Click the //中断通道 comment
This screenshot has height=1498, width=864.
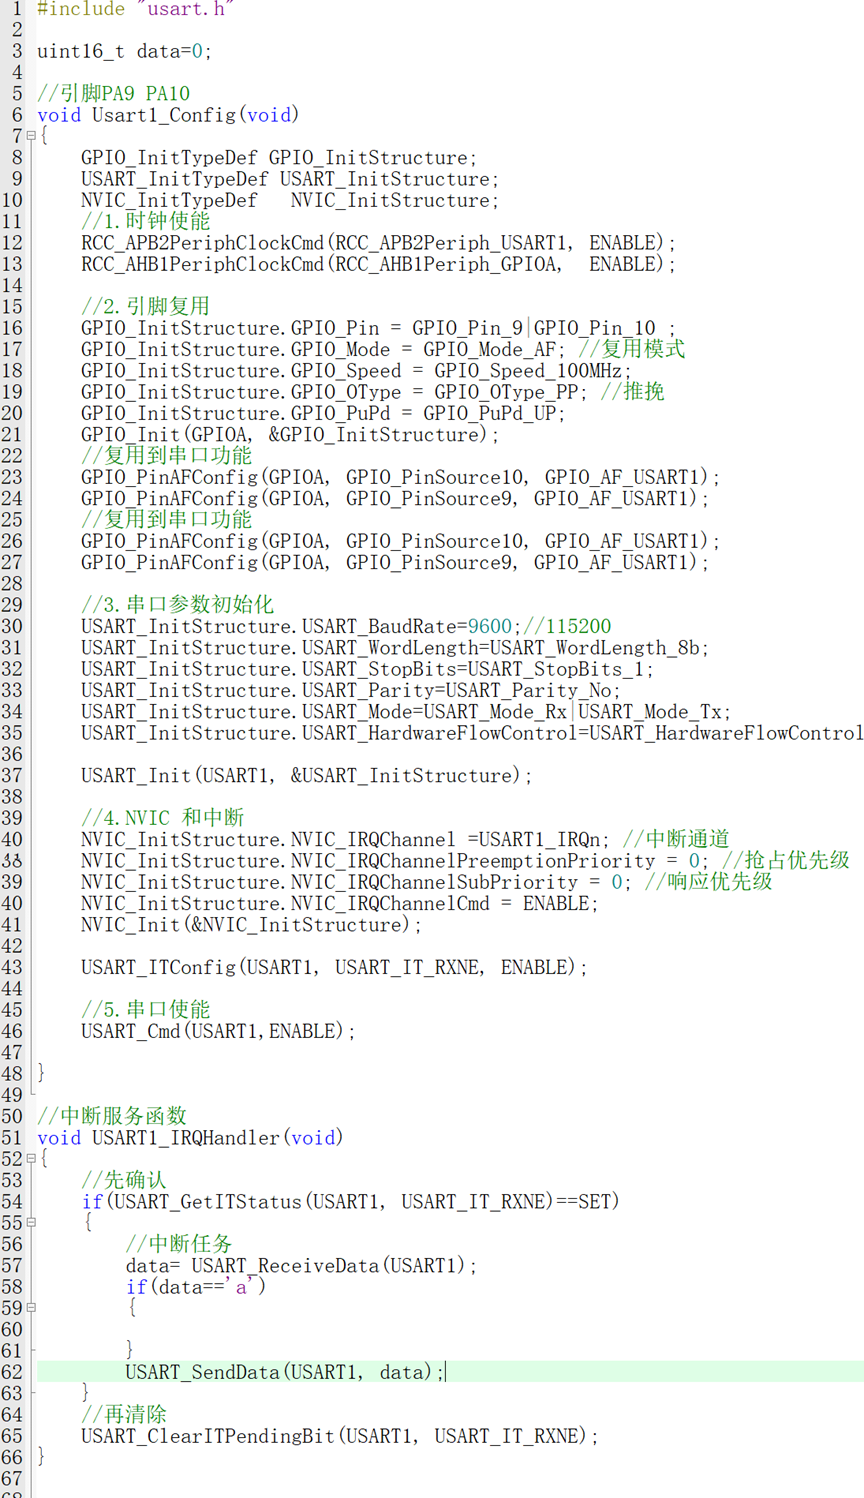[x=676, y=838]
